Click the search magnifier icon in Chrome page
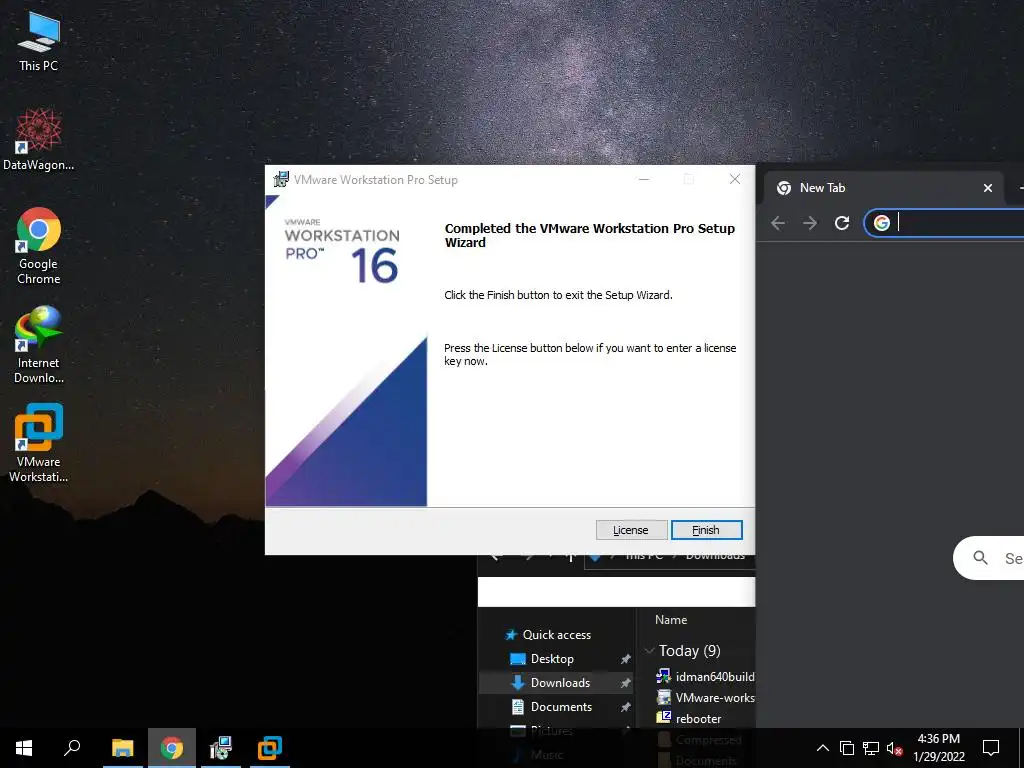Image resolution: width=1024 pixels, height=768 pixels. tap(980, 558)
